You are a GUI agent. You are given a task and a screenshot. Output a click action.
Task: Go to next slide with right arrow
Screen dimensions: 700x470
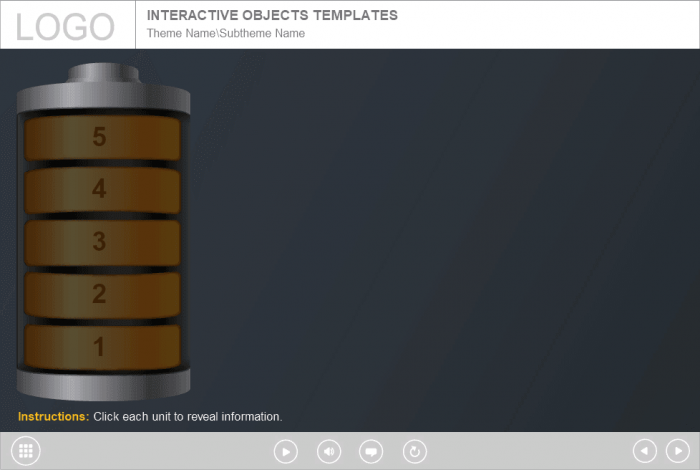click(677, 451)
